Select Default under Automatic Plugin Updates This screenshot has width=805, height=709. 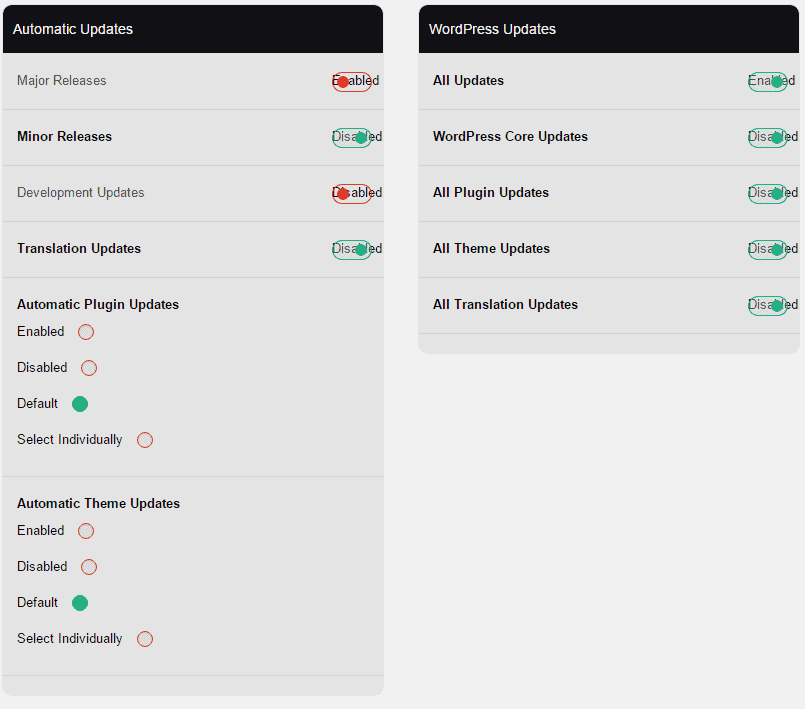pos(80,404)
